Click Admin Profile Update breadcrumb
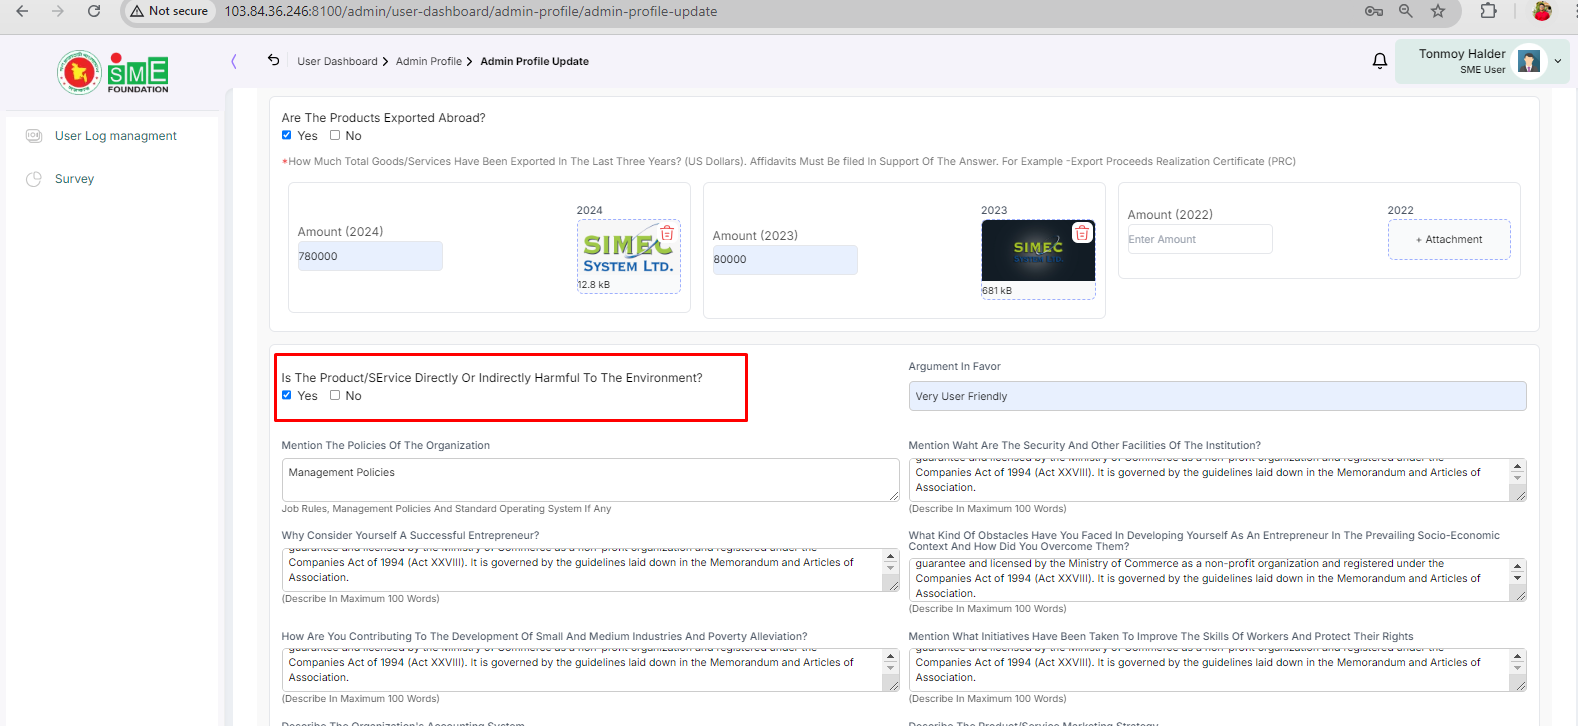The image size is (1578, 726). click(x=534, y=61)
